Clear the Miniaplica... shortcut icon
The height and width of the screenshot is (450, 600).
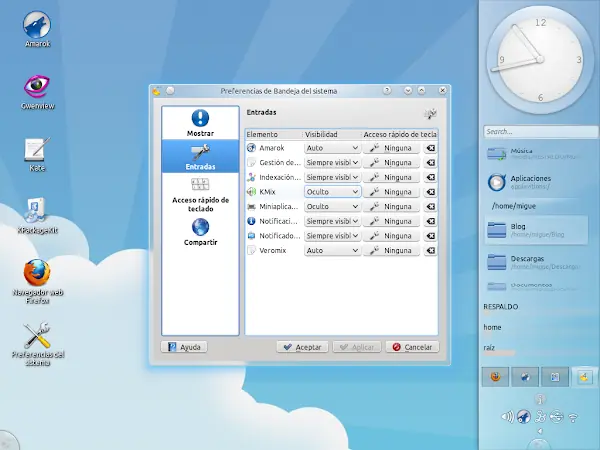click(x=430, y=207)
